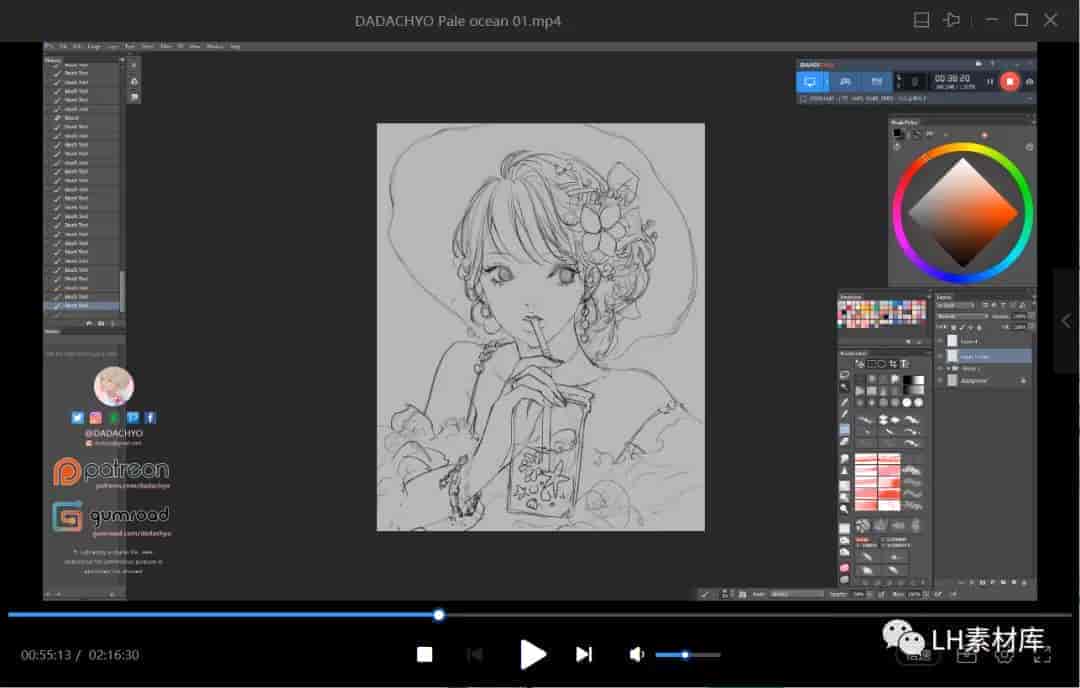The width and height of the screenshot is (1080, 688).
Task: Open the Photoshop Window menu
Action: click(214, 46)
